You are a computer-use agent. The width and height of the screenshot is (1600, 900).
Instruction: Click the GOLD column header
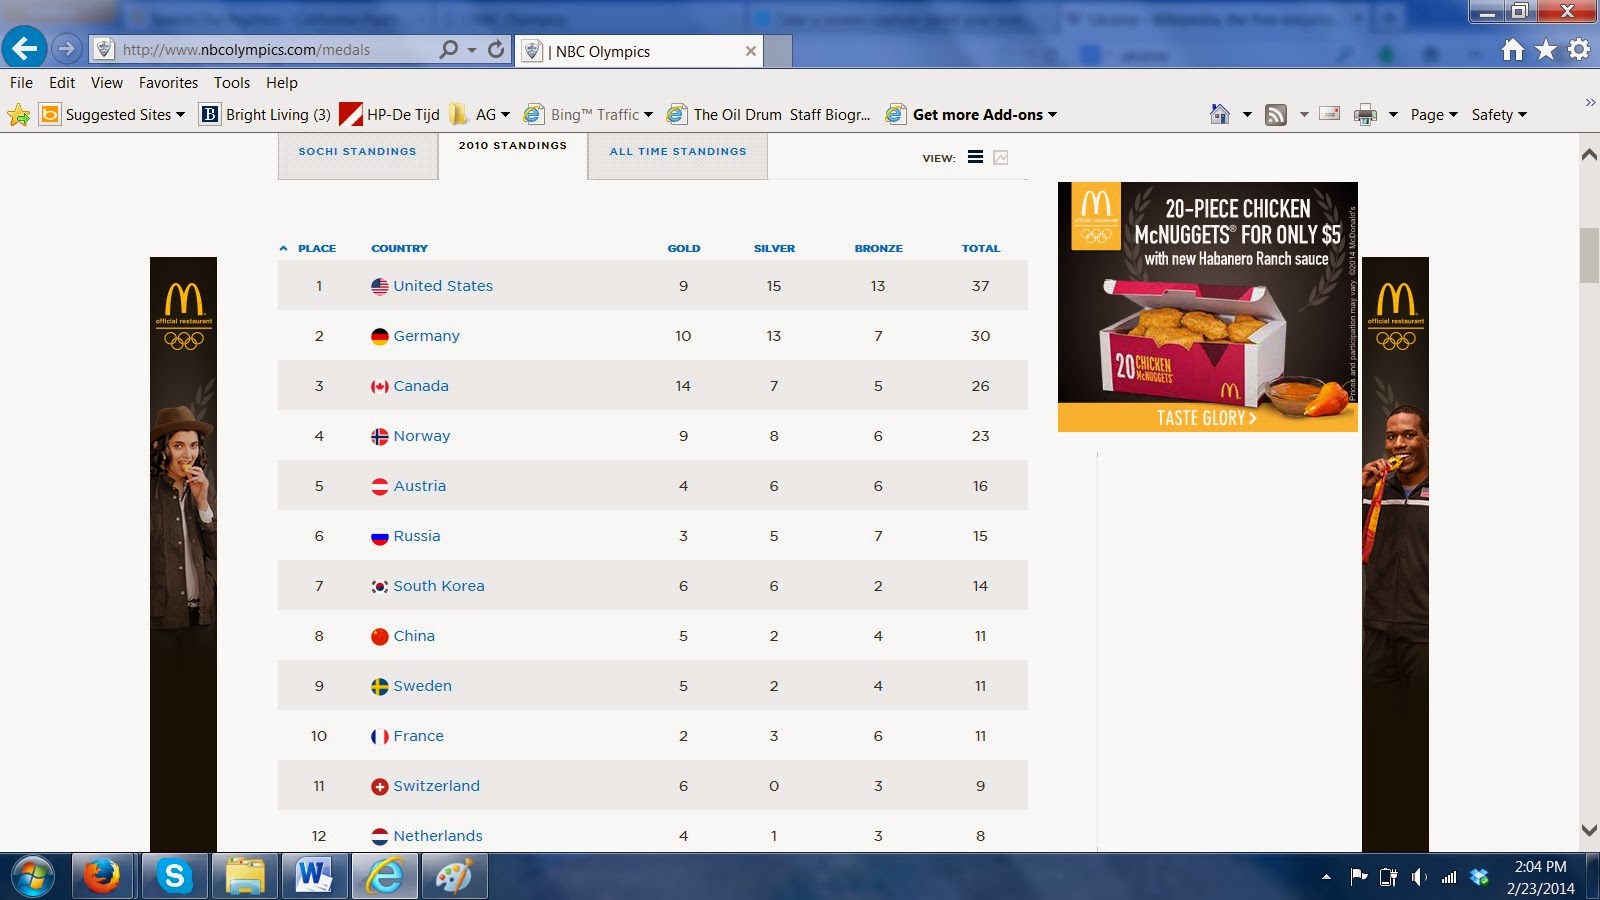(684, 248)
